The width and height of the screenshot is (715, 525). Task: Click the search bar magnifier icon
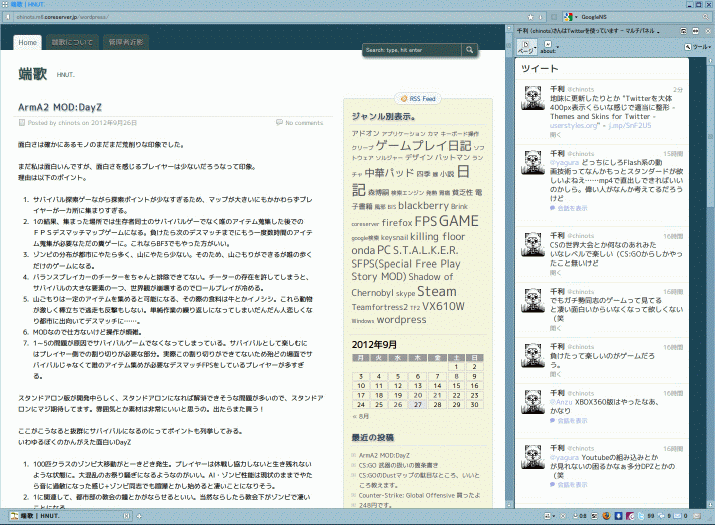pyautogui.click(x=706, y=17)
